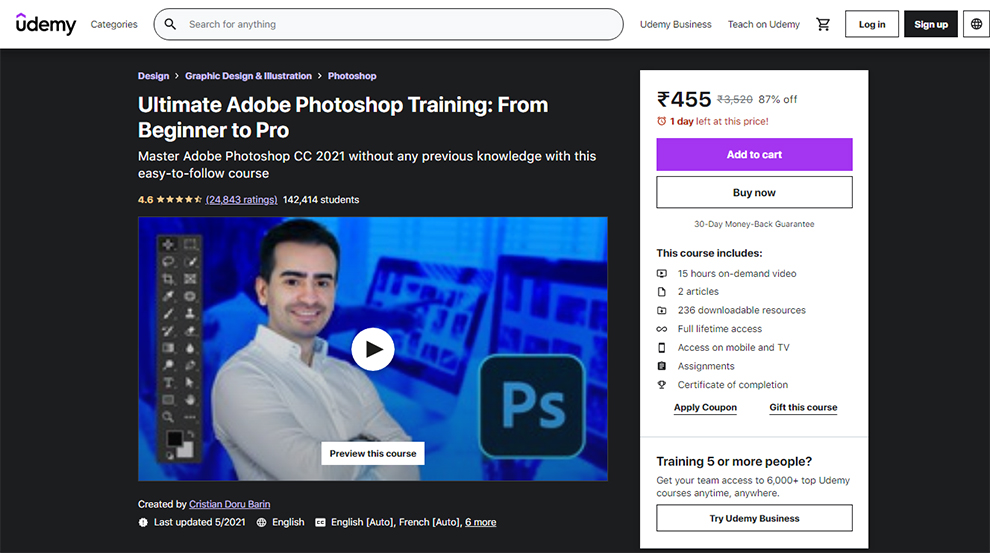The image size is (990, 553).
Task: Open the shopping cart icon
Action: (x=823, y=24)
